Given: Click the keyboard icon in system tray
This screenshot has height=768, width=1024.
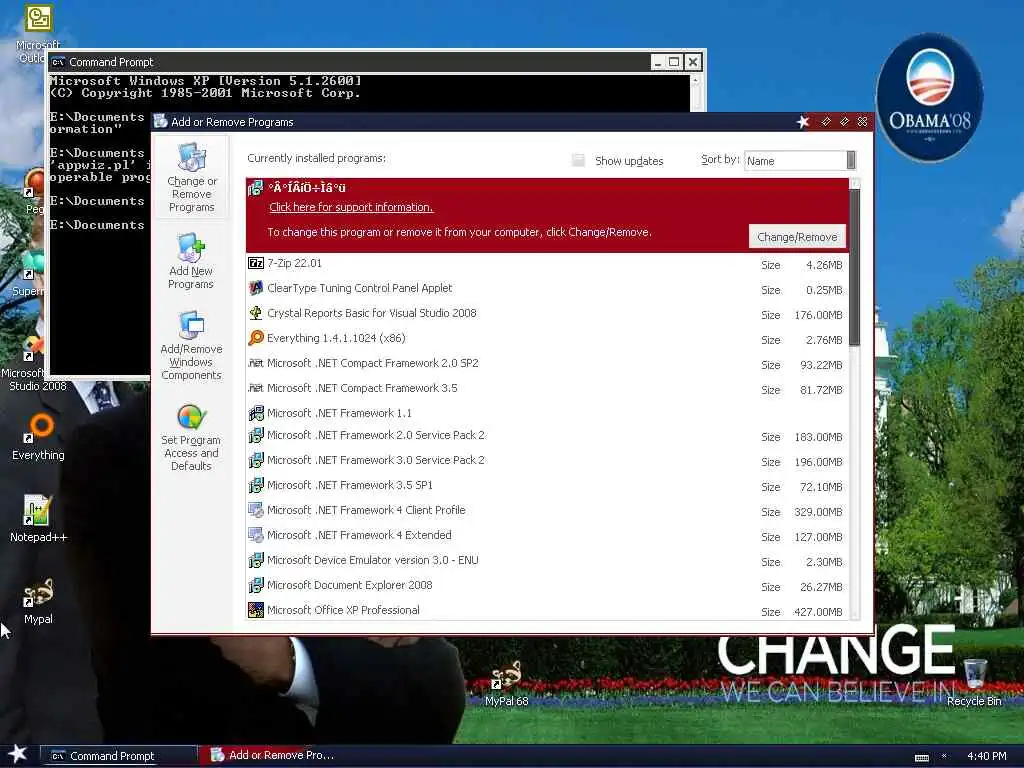Looking at the screenshot, I should click(x=921, y=758).
